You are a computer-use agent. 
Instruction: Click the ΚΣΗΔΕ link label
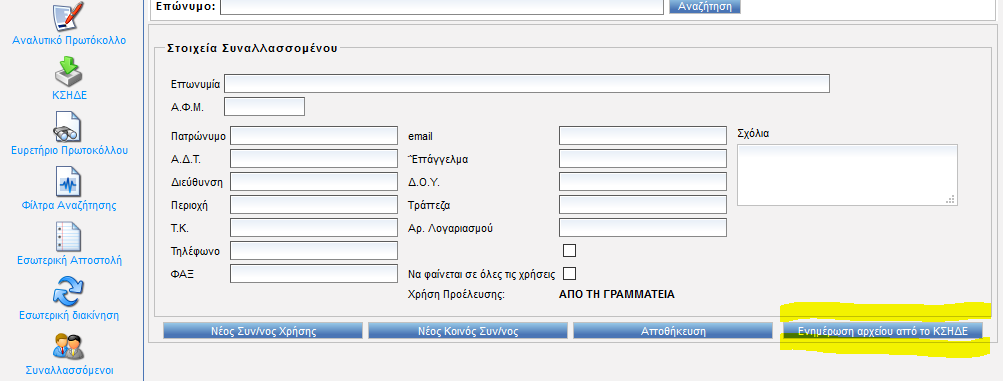point(69,95)
